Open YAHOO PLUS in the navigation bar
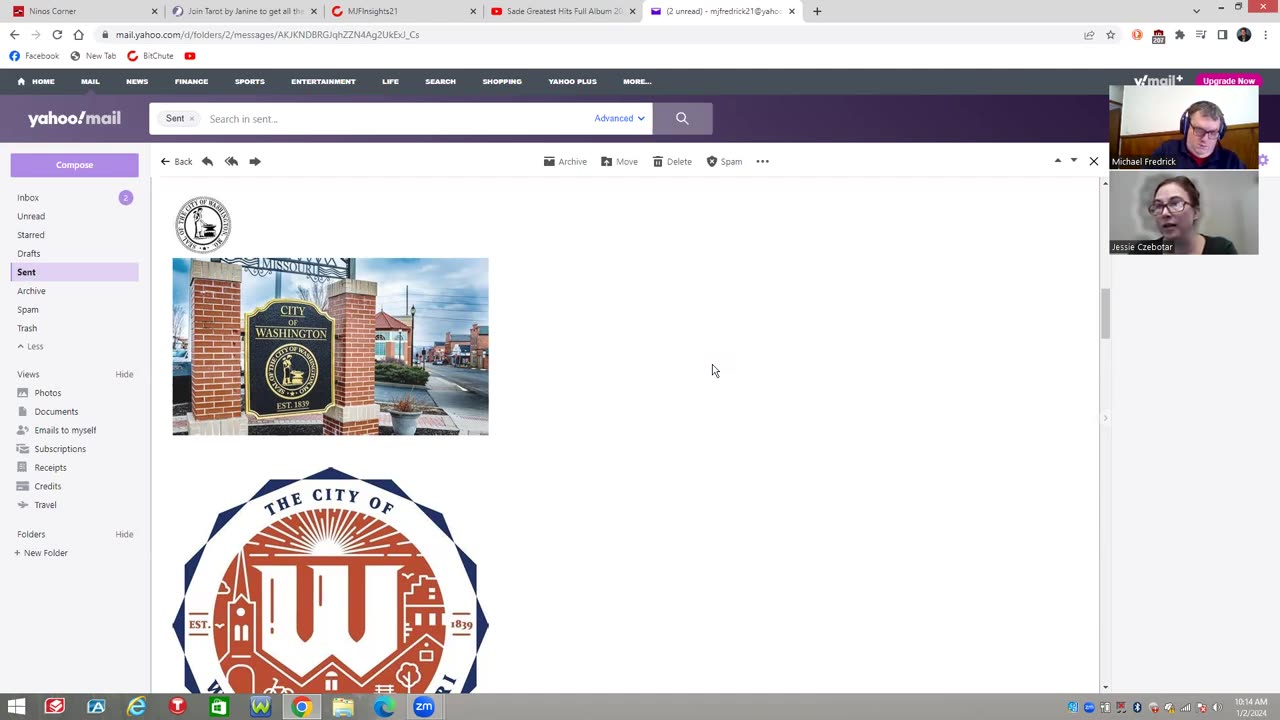 (x=572, y=81)
